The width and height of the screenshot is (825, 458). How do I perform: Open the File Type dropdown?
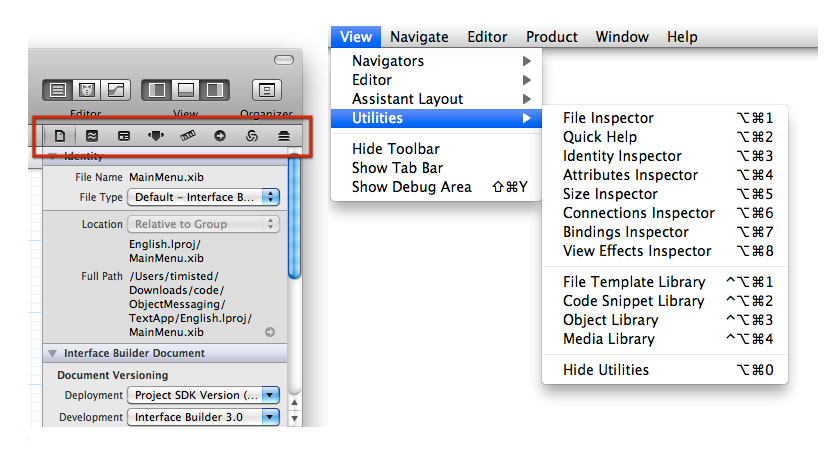tap(204, 197)
